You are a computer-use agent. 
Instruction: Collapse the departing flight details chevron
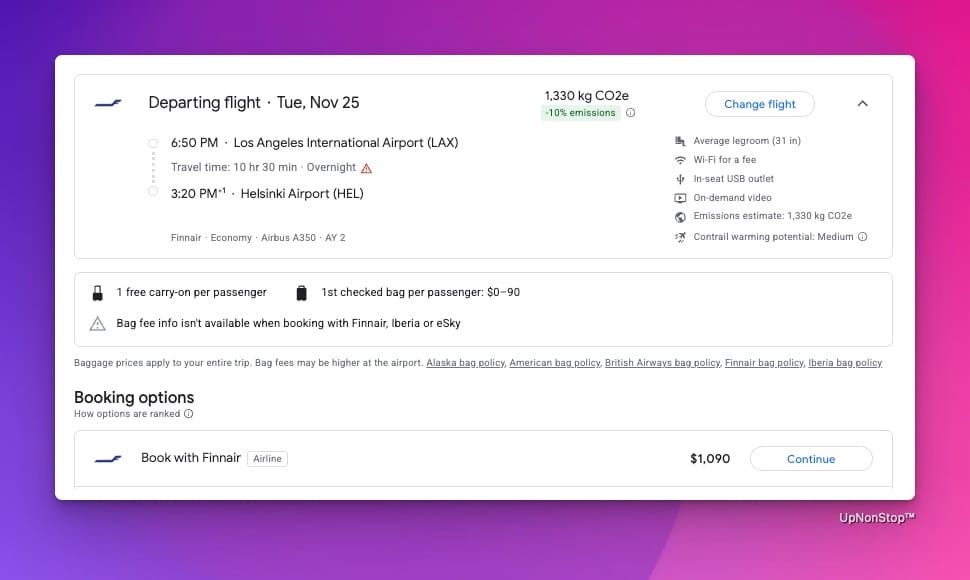click(863, 104)
